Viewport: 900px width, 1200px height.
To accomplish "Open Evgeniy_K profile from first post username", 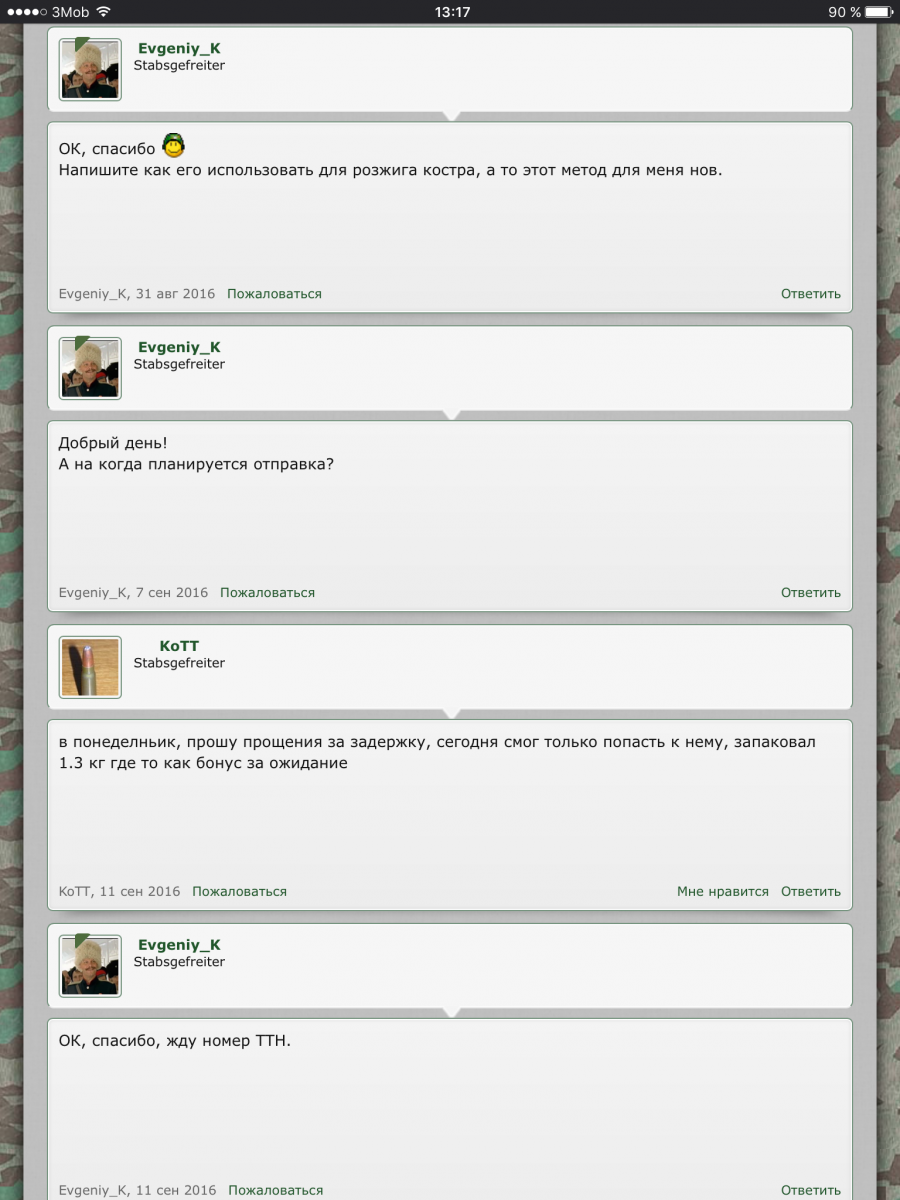I will click(x=179, y=48).
